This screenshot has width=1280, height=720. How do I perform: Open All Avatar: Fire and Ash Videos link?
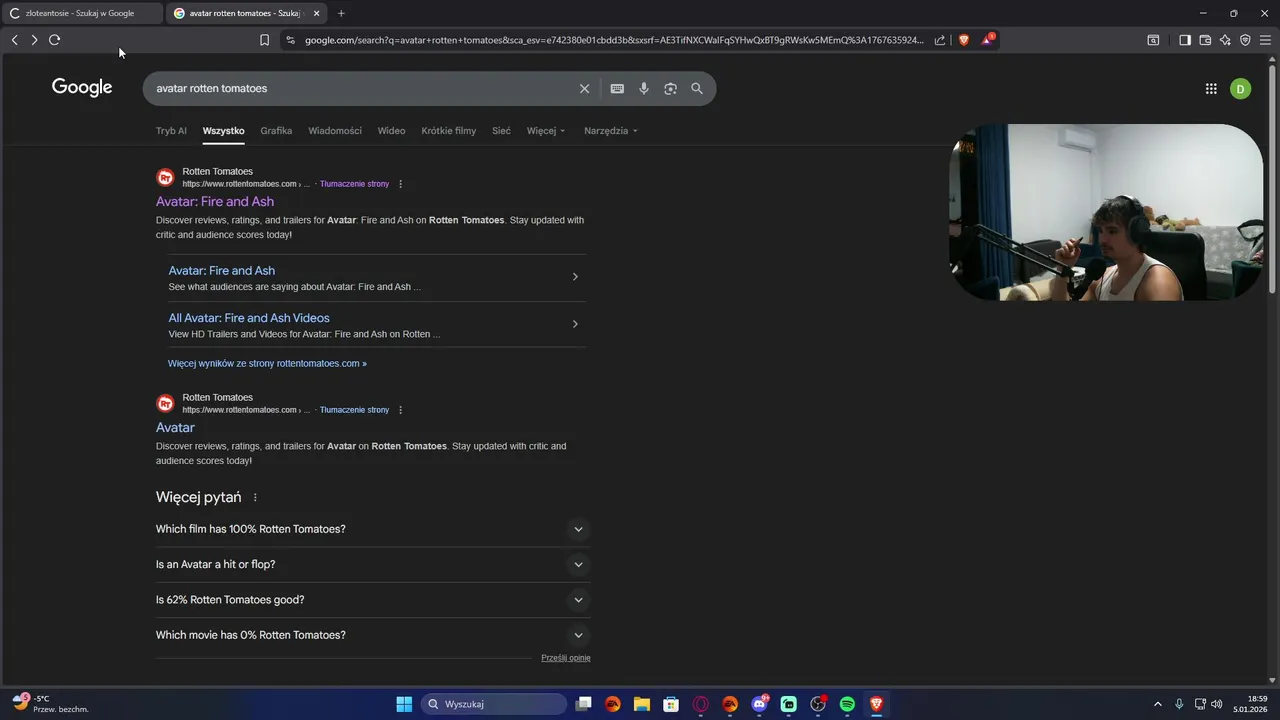tap(249, 318)
